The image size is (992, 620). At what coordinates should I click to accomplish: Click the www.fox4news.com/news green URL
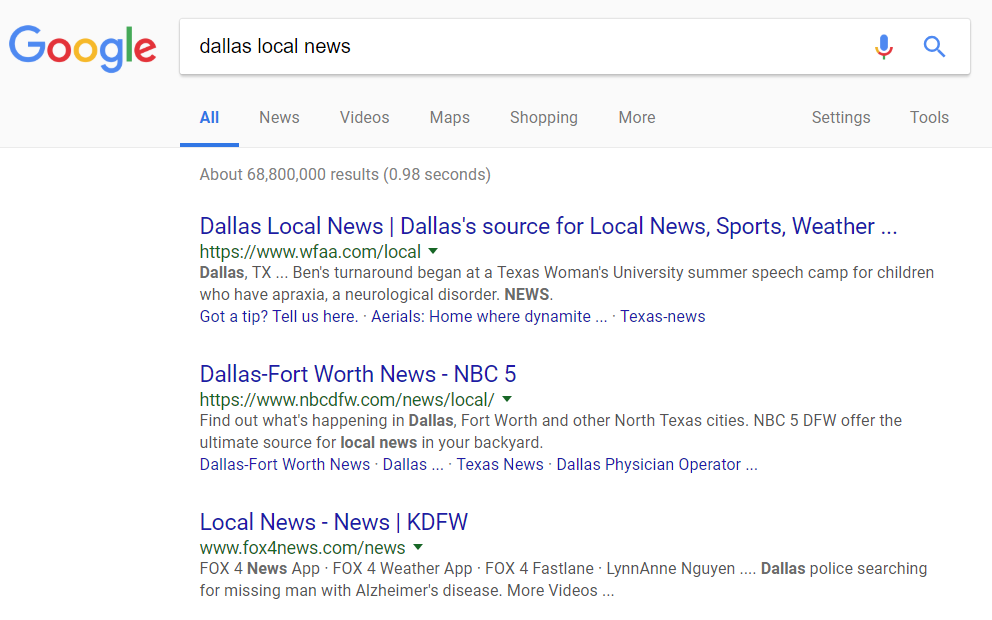[x=302, y=548]
